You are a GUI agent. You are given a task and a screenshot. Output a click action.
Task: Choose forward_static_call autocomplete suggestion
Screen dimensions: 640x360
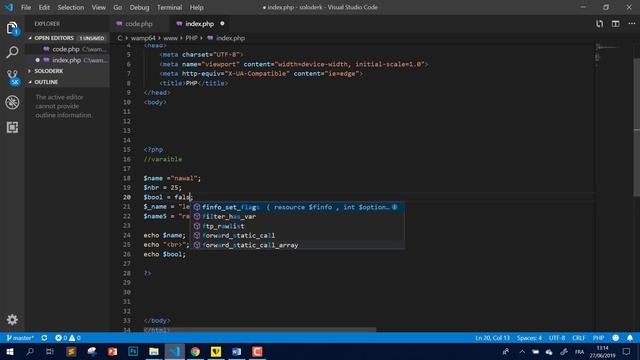(x=298, y=236)
